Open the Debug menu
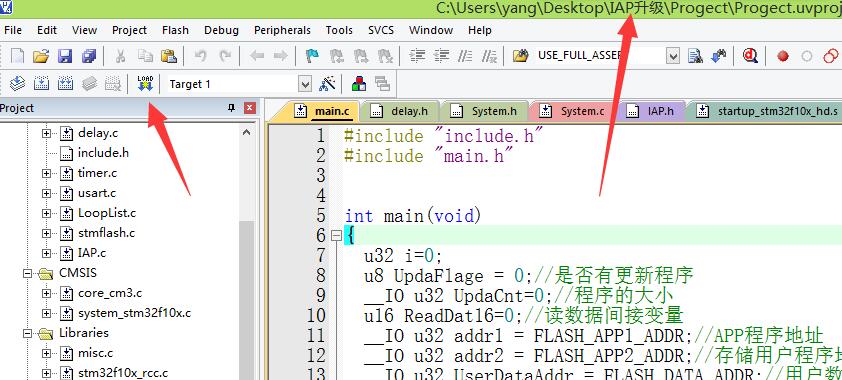Image resolution: width=842 pixels, height=380 pixels. tap(221, 30)
